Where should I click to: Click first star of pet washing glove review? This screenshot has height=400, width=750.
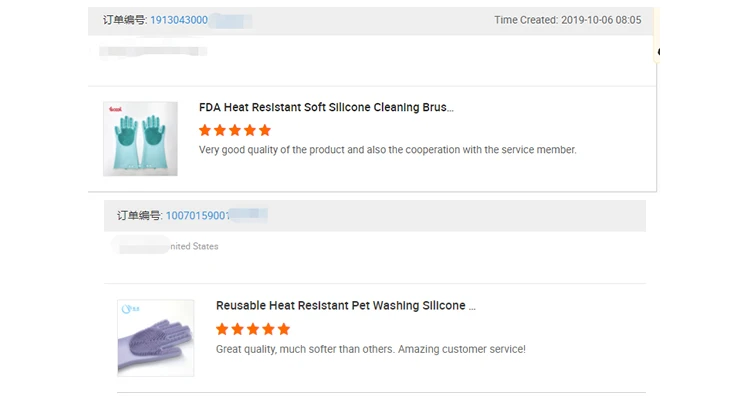click(222, 328)
